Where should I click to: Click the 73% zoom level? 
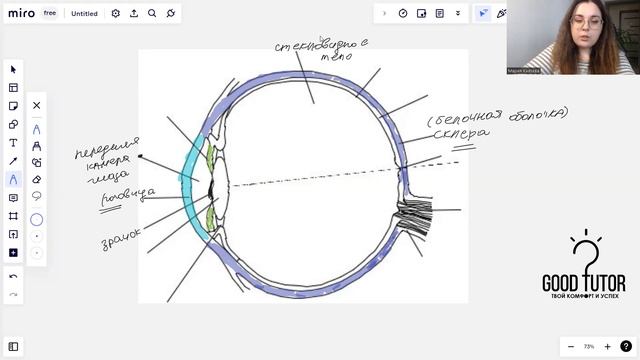tap(589, 347)
